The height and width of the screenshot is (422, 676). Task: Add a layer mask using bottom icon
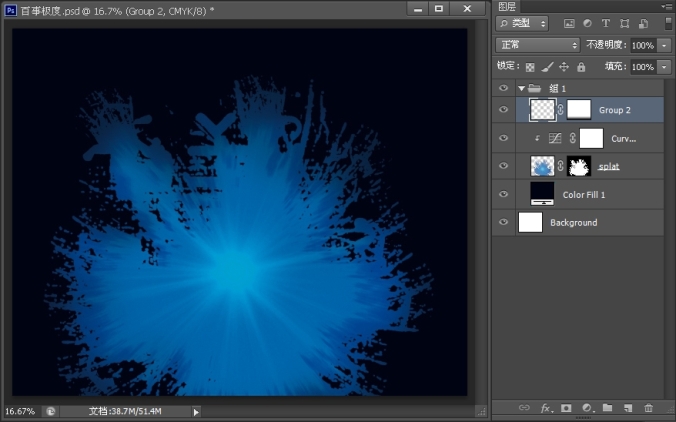[x=566, y=408]
